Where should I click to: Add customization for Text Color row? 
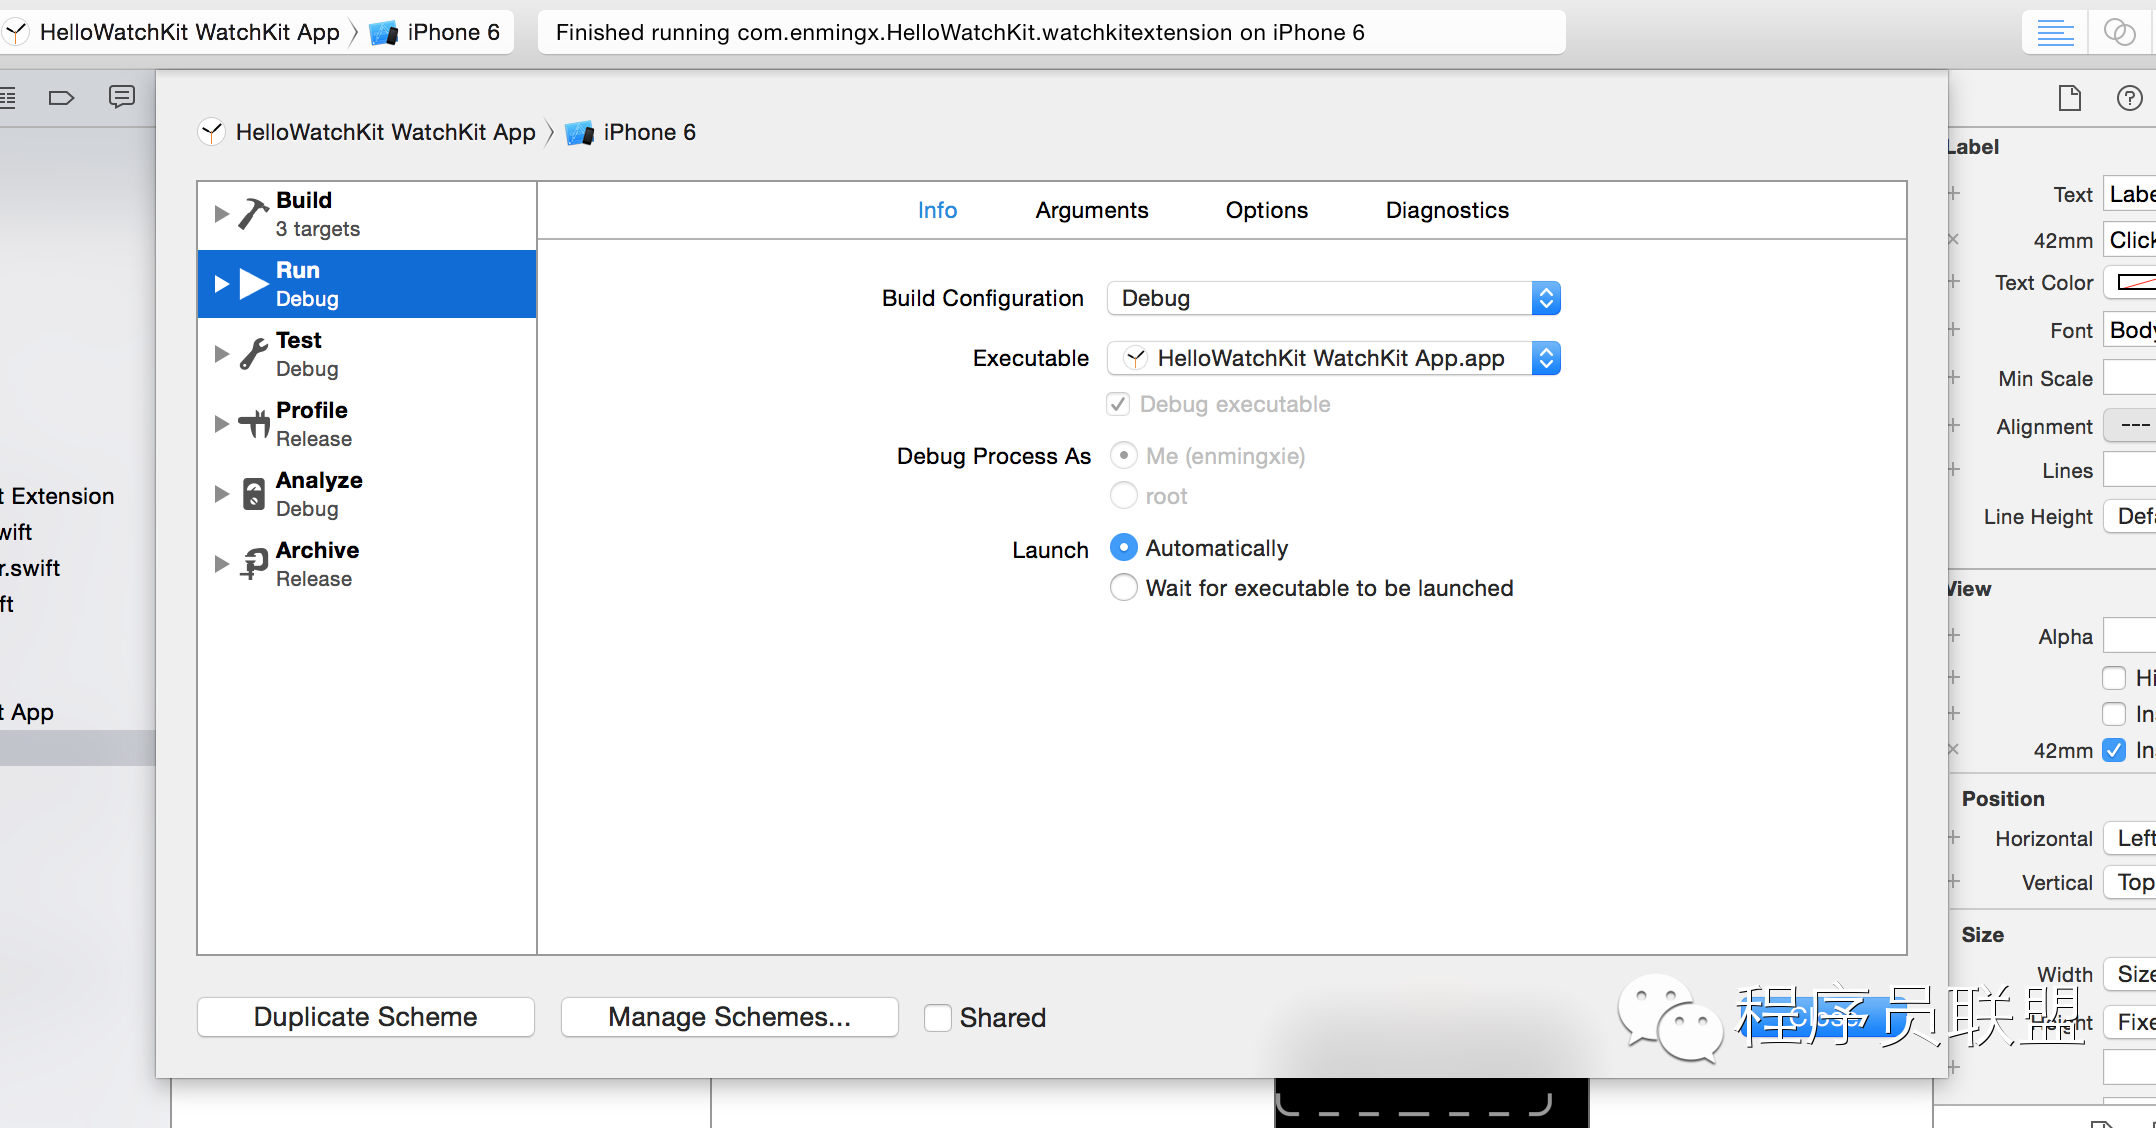[x=1953, y=282]
